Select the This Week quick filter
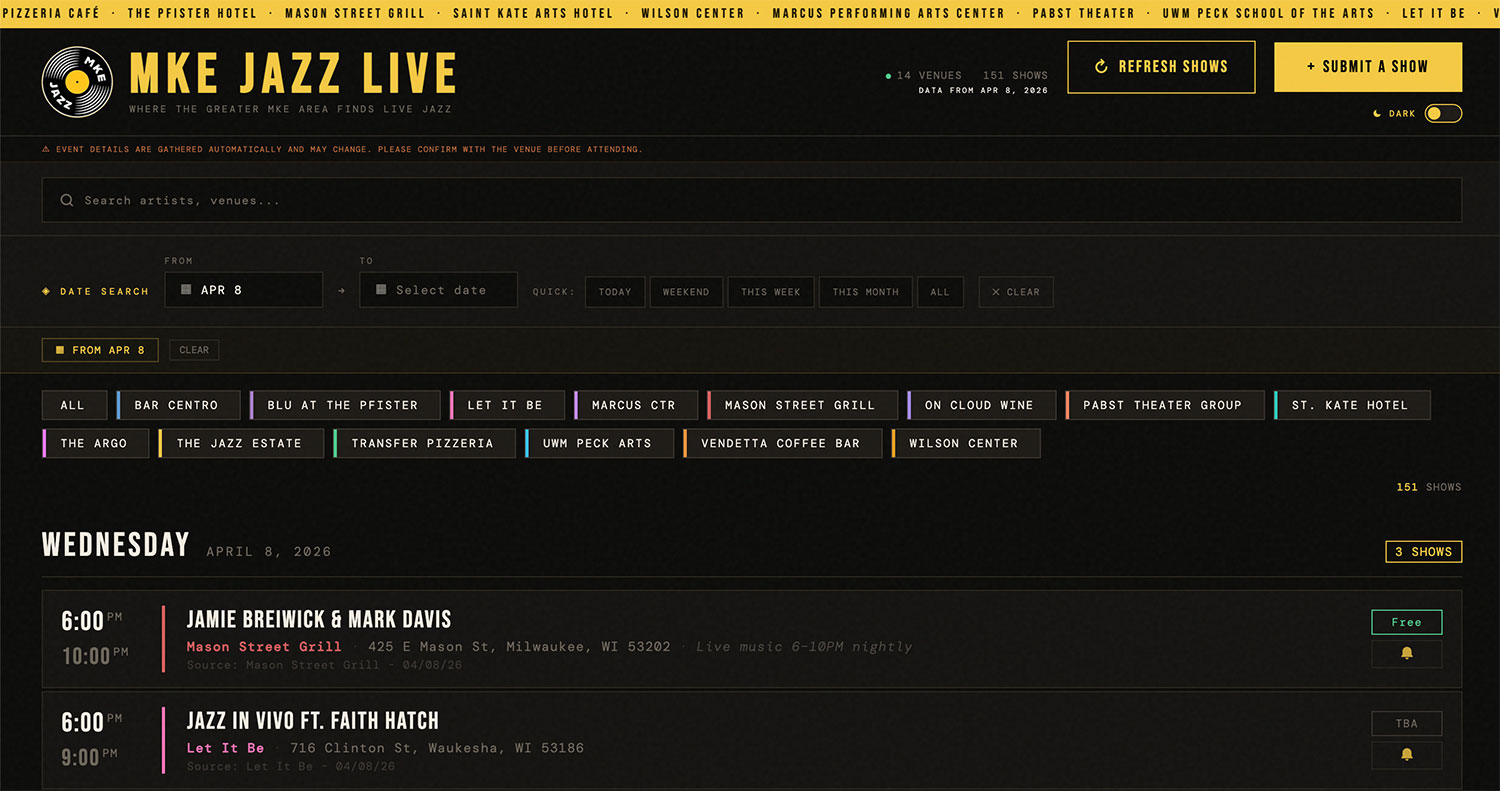The height and width of the screenshot is (791, 1500). 771,292
